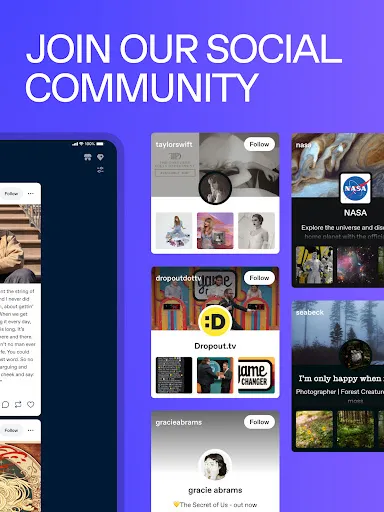Viewport: 384px width, 512px height.
Task: Click the dropoutdottv username
Action: click(178, 278)
